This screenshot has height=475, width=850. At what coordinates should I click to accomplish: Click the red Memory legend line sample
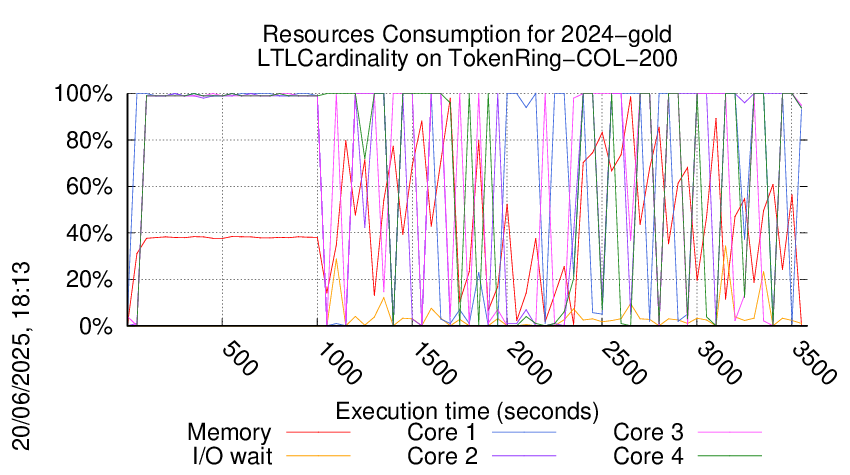point(318,432)
